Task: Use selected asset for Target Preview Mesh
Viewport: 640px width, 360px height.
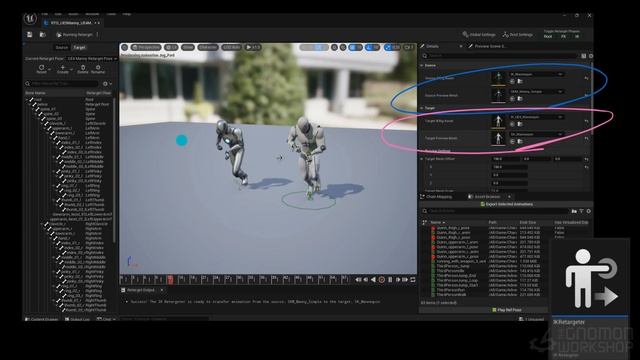Action: pyautogui.click(x=512, y=141)
